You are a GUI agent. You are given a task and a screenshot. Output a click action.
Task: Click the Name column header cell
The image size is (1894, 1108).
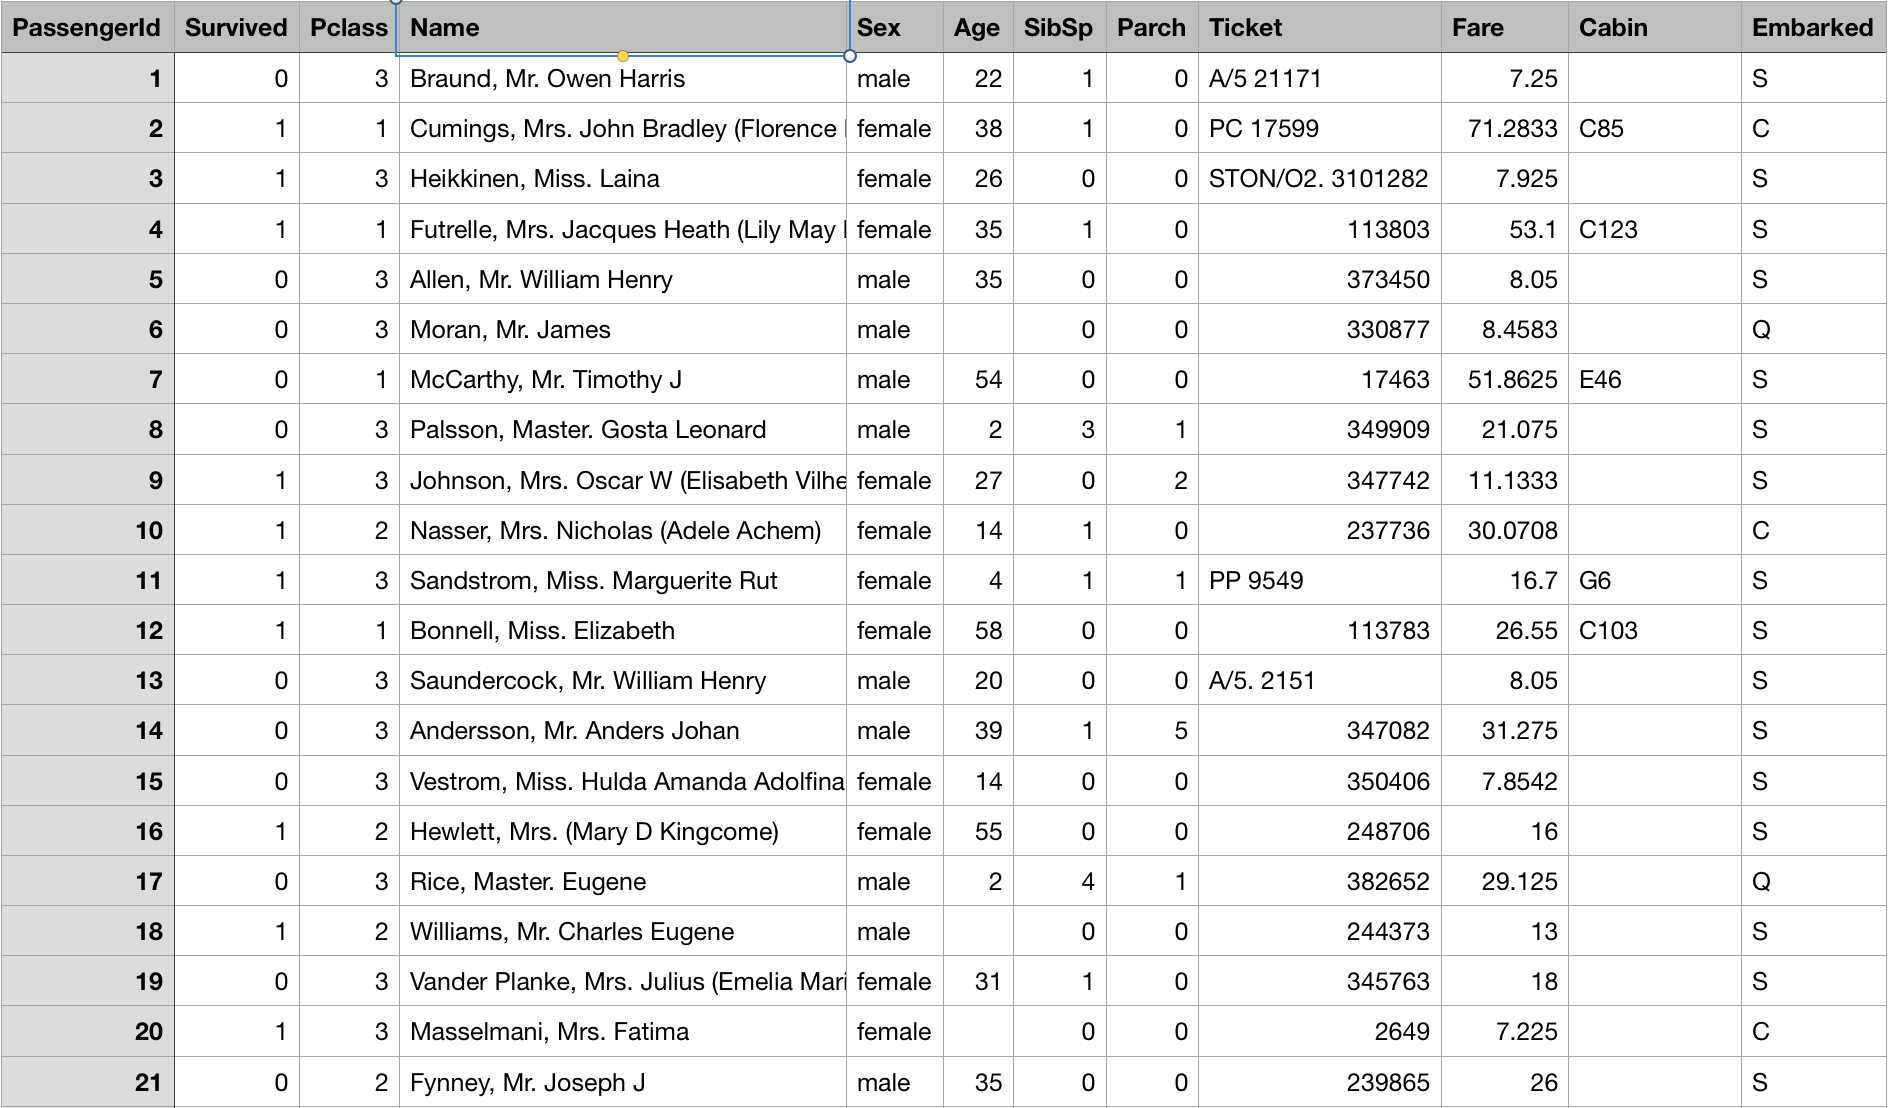click(x=623, y=27)
